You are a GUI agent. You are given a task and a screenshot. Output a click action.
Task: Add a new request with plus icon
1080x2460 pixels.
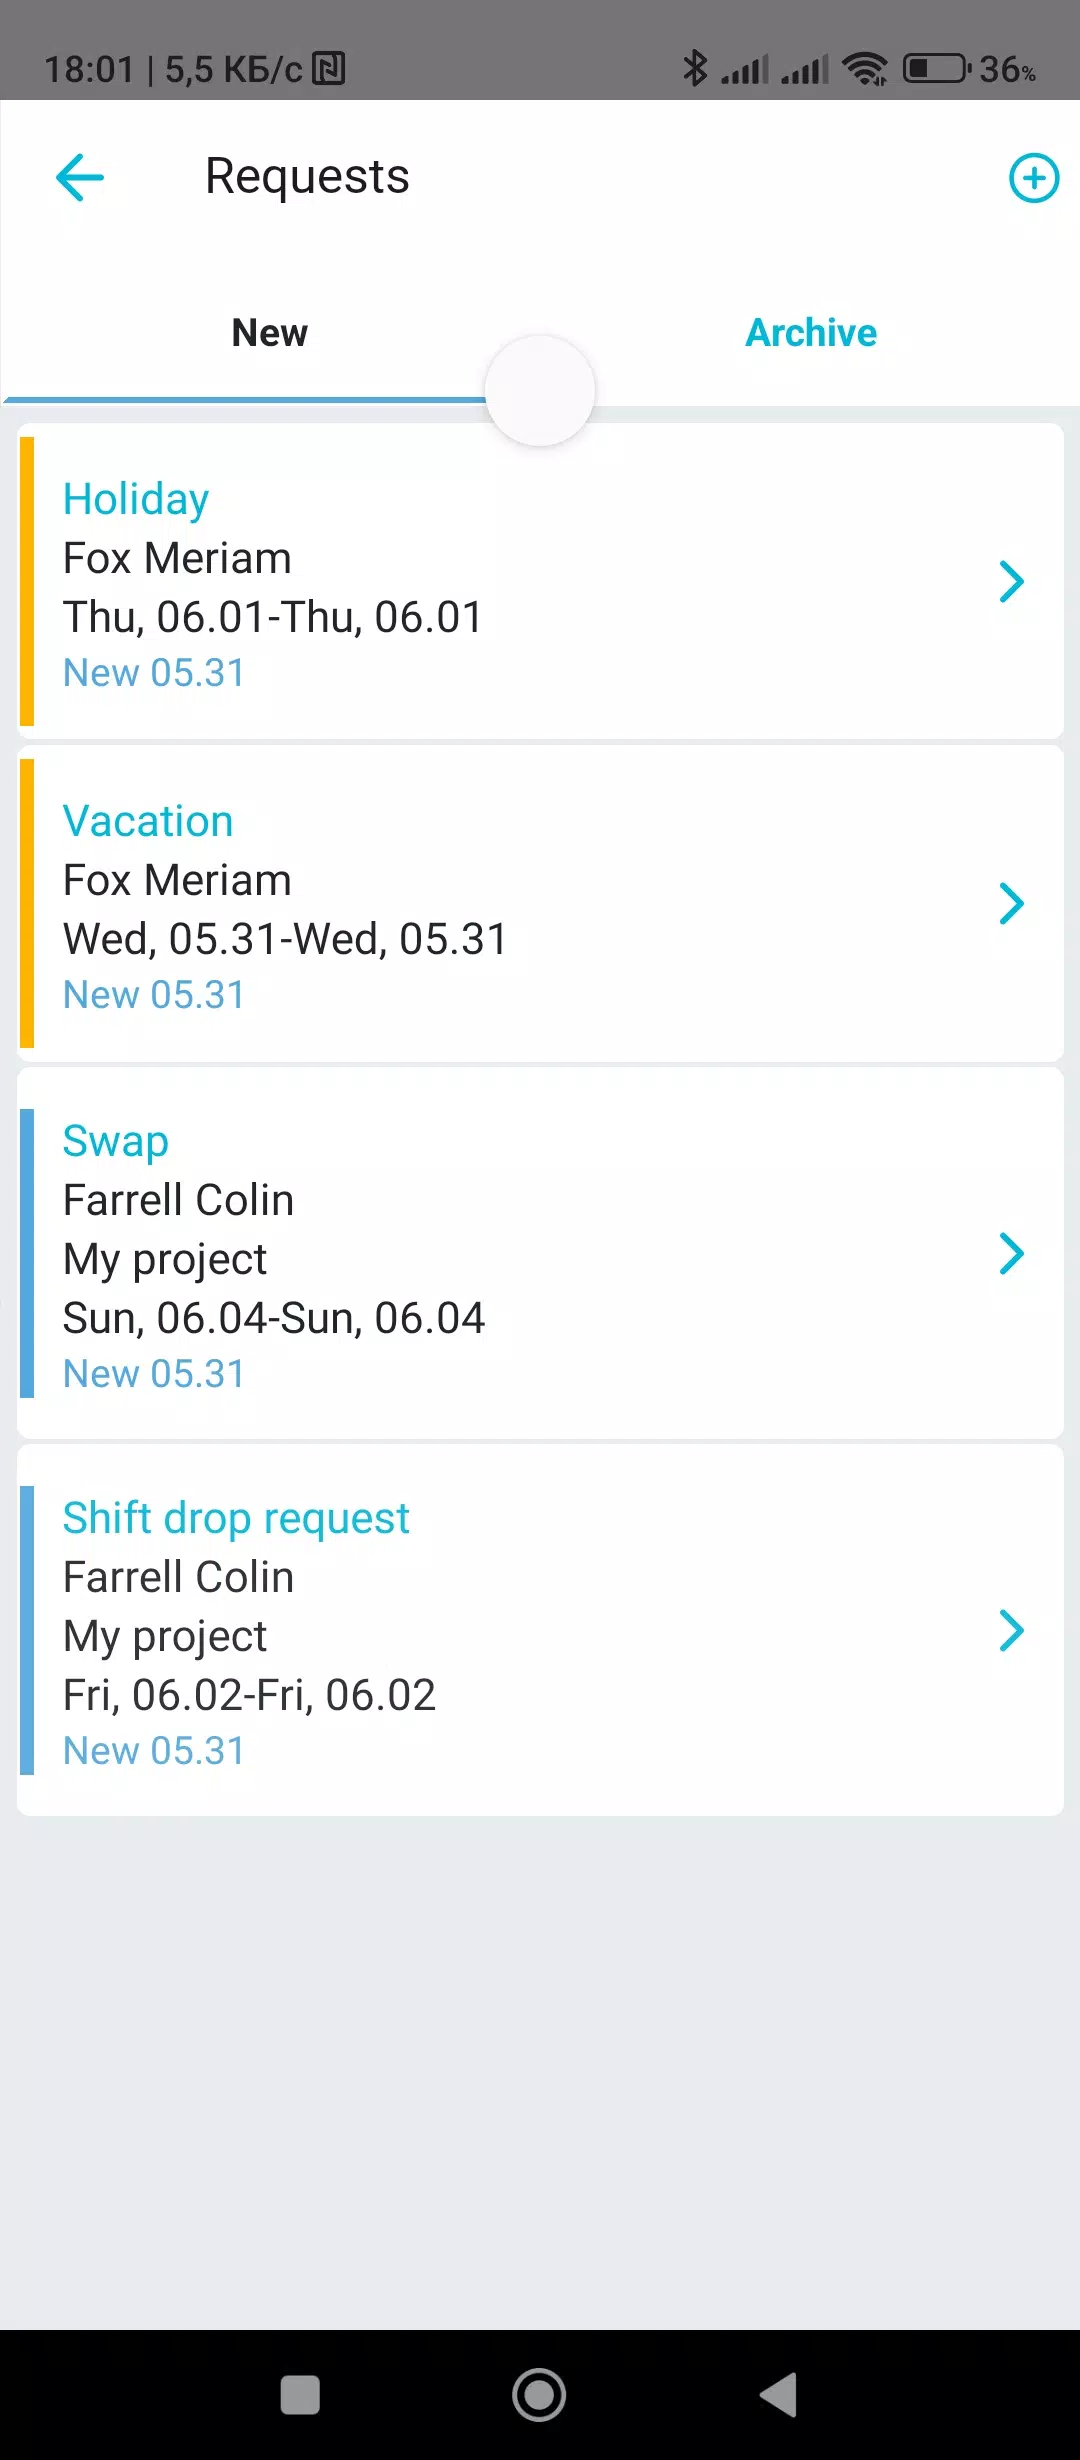pos(1033,178)
